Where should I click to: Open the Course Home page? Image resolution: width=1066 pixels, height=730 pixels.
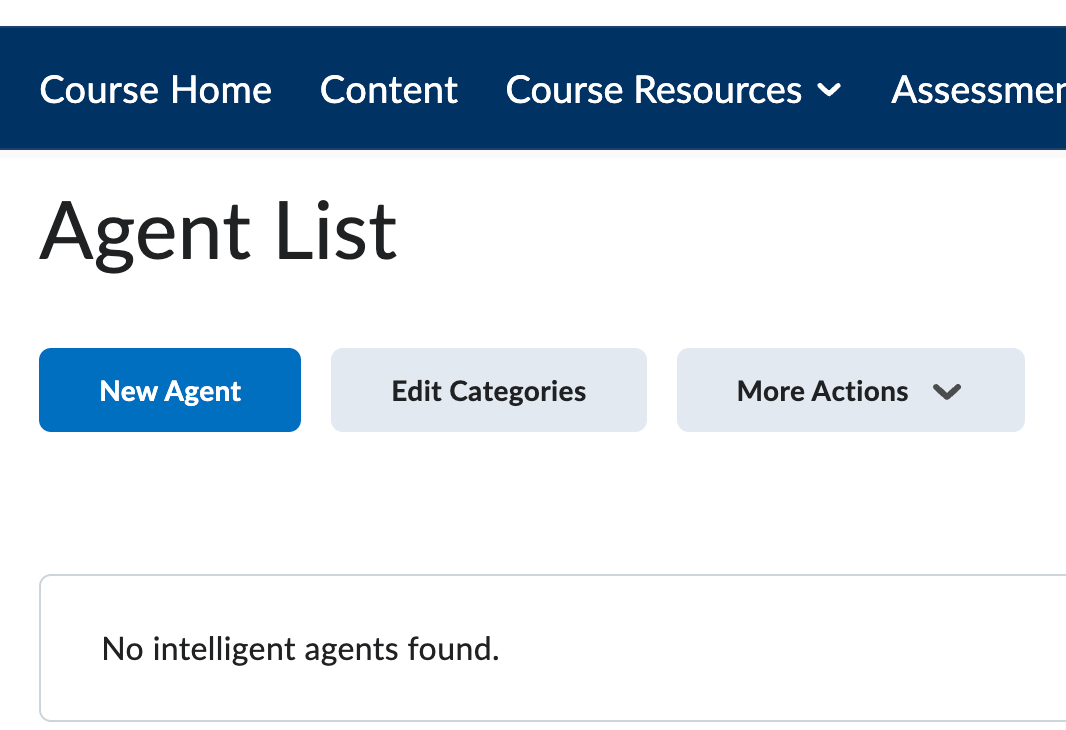pos(155,90)
